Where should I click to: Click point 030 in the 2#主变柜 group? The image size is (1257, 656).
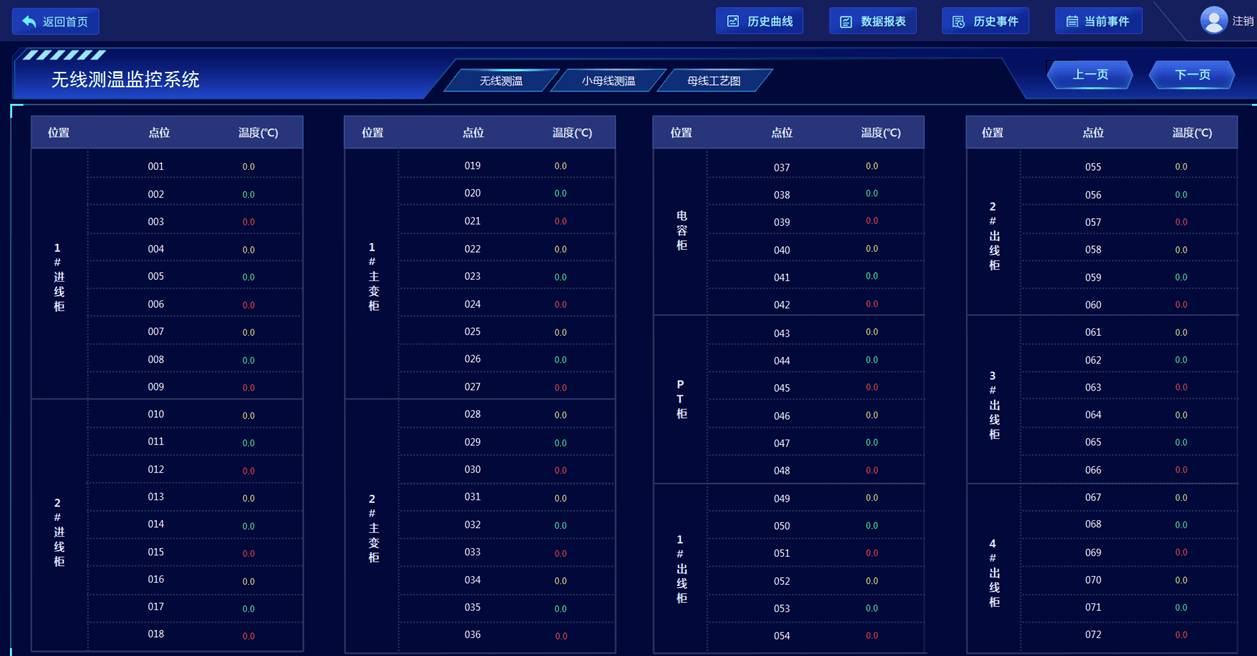pyautogui.click(x=473, y=469)
